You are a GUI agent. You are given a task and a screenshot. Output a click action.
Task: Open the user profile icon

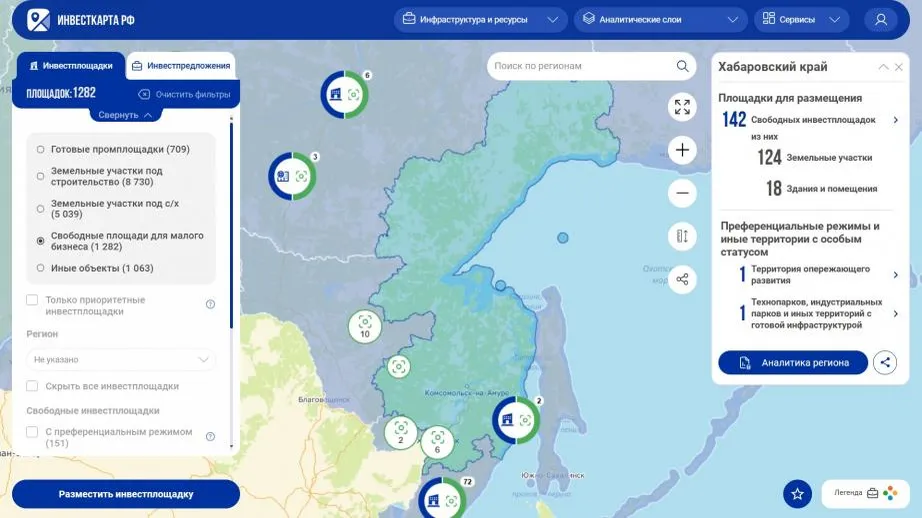(x=881, y=20)
